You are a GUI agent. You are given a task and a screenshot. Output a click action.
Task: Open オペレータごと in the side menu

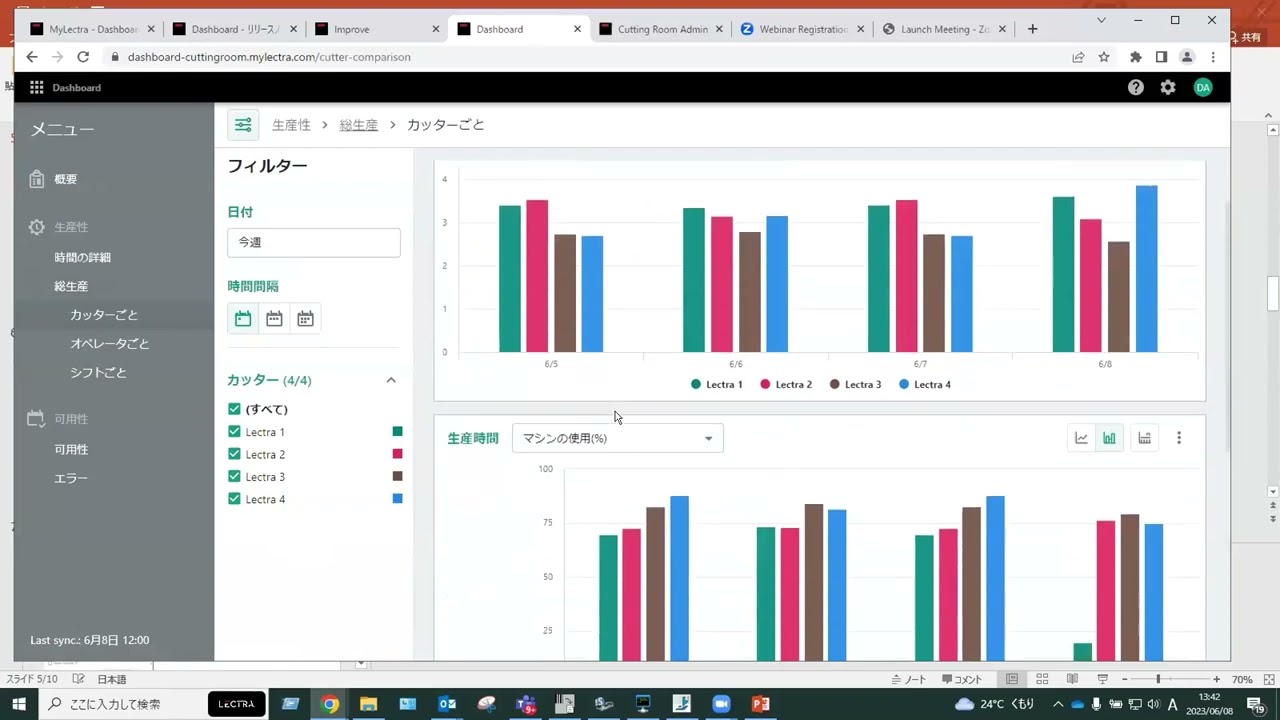[x=109, y=344]
